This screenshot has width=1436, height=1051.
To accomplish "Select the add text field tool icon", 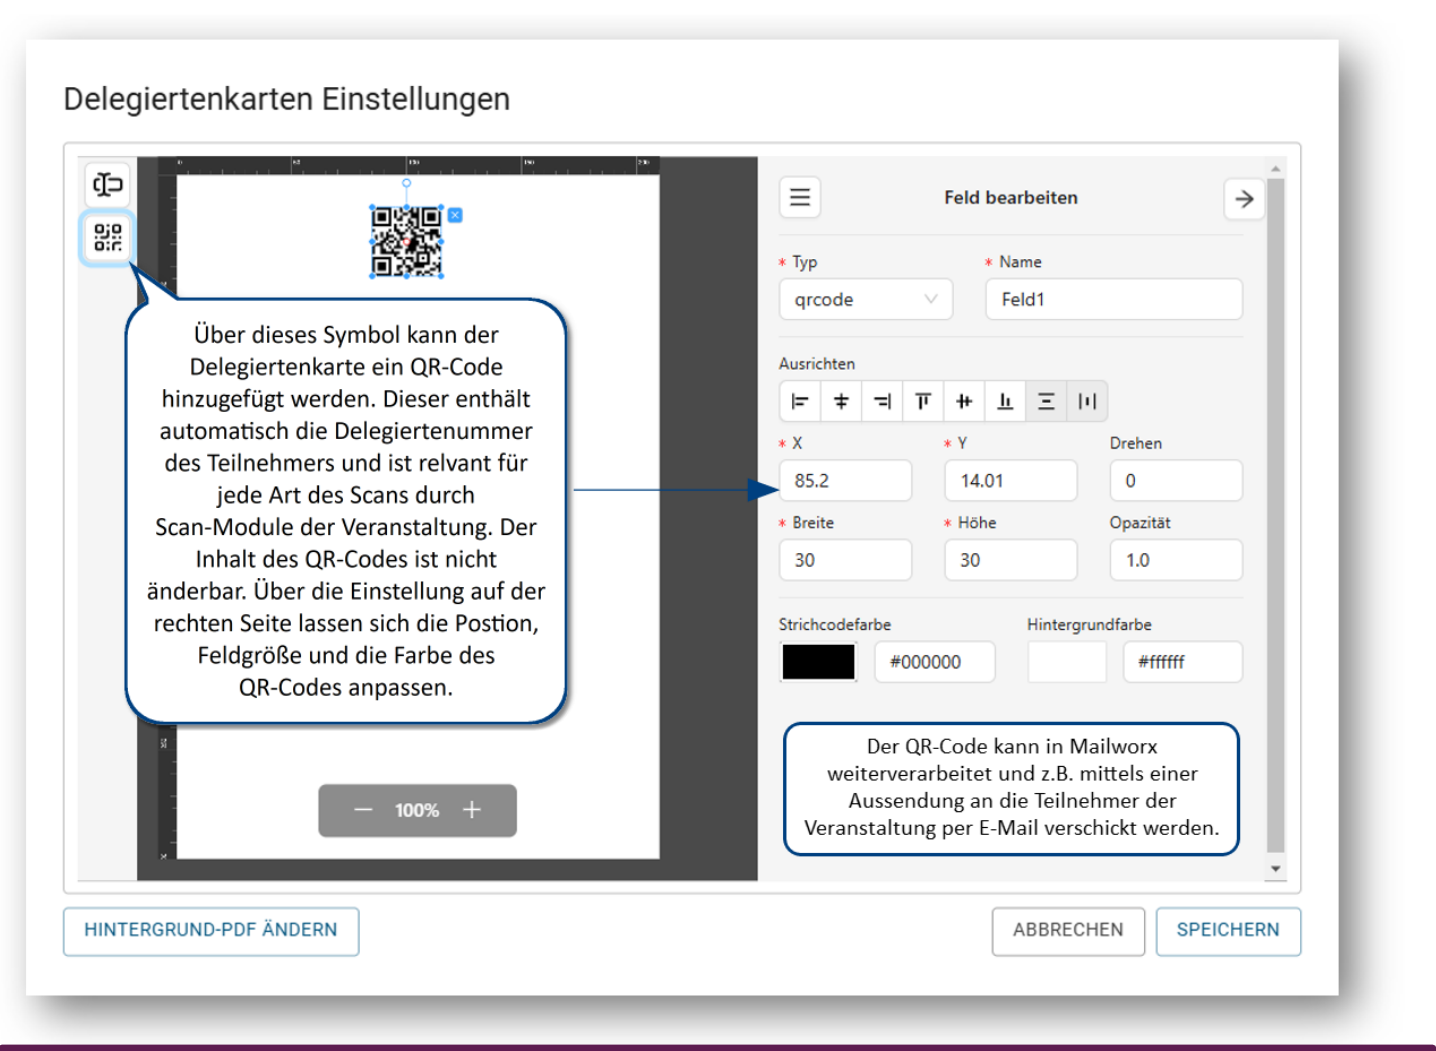I will click(108, 184).
